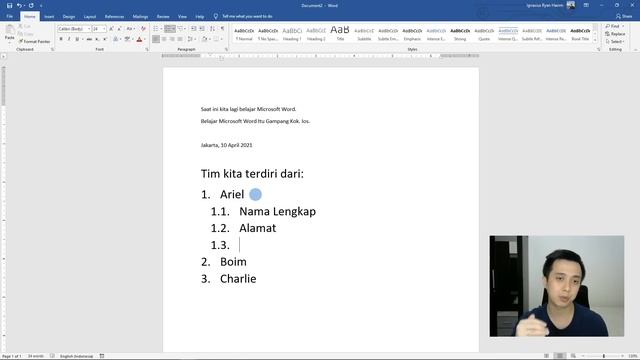Apply the Strong style
The height and width of the screenshot is (360, 640).
(460, 34)
